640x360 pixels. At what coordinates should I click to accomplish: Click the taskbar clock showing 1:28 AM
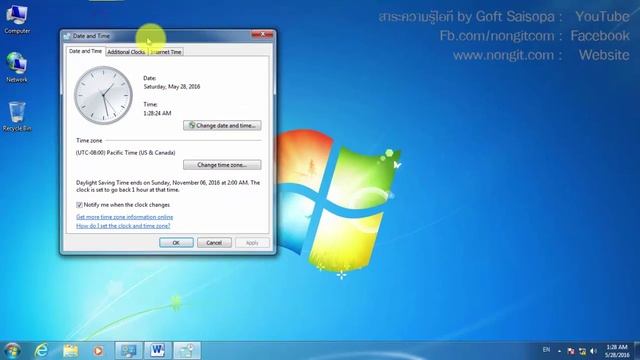[x=617, y=351]
